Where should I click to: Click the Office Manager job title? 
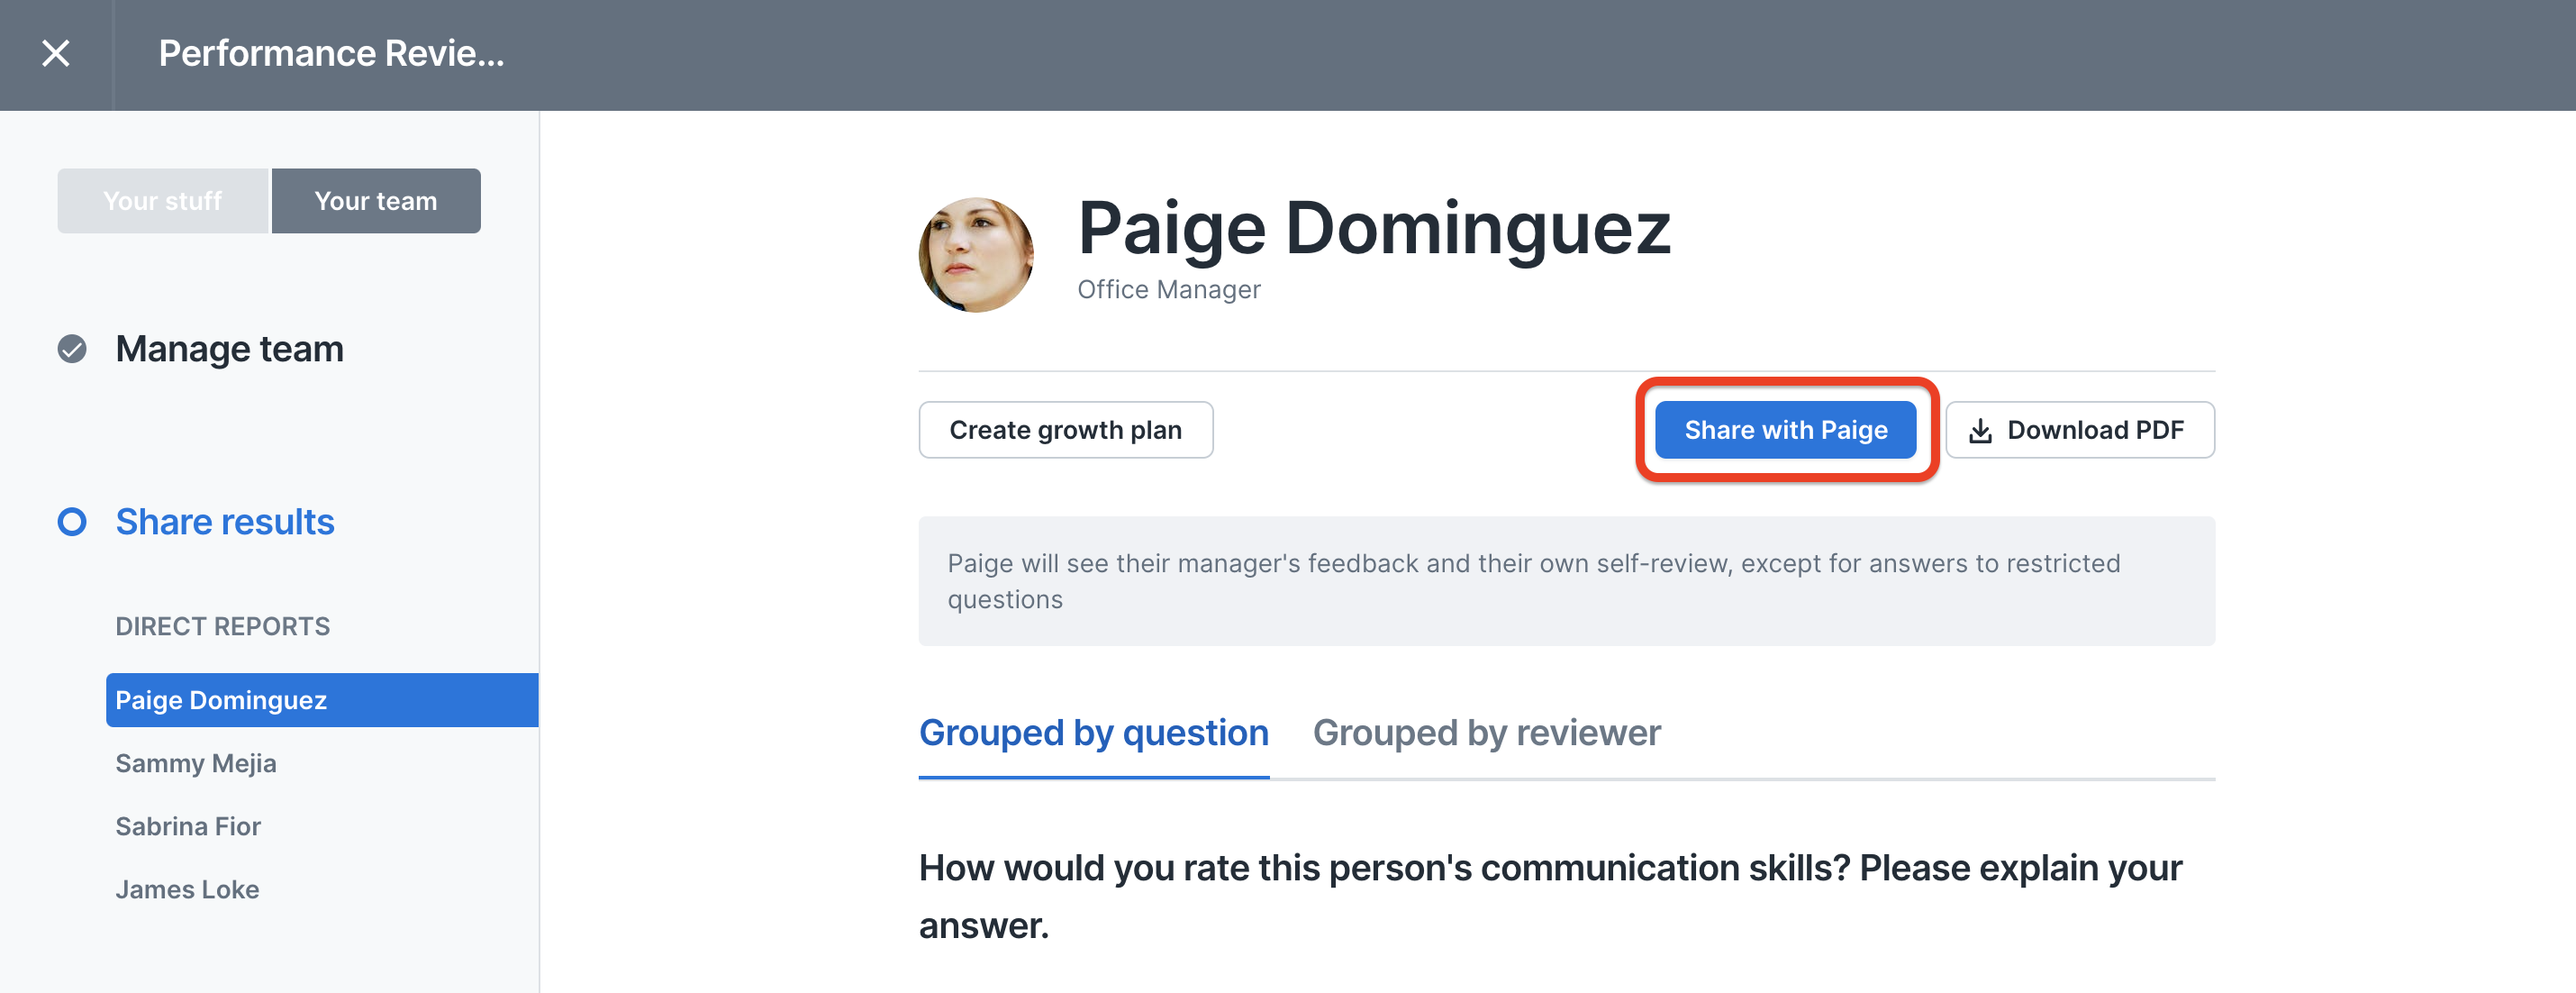click(x=1169, y=289)
